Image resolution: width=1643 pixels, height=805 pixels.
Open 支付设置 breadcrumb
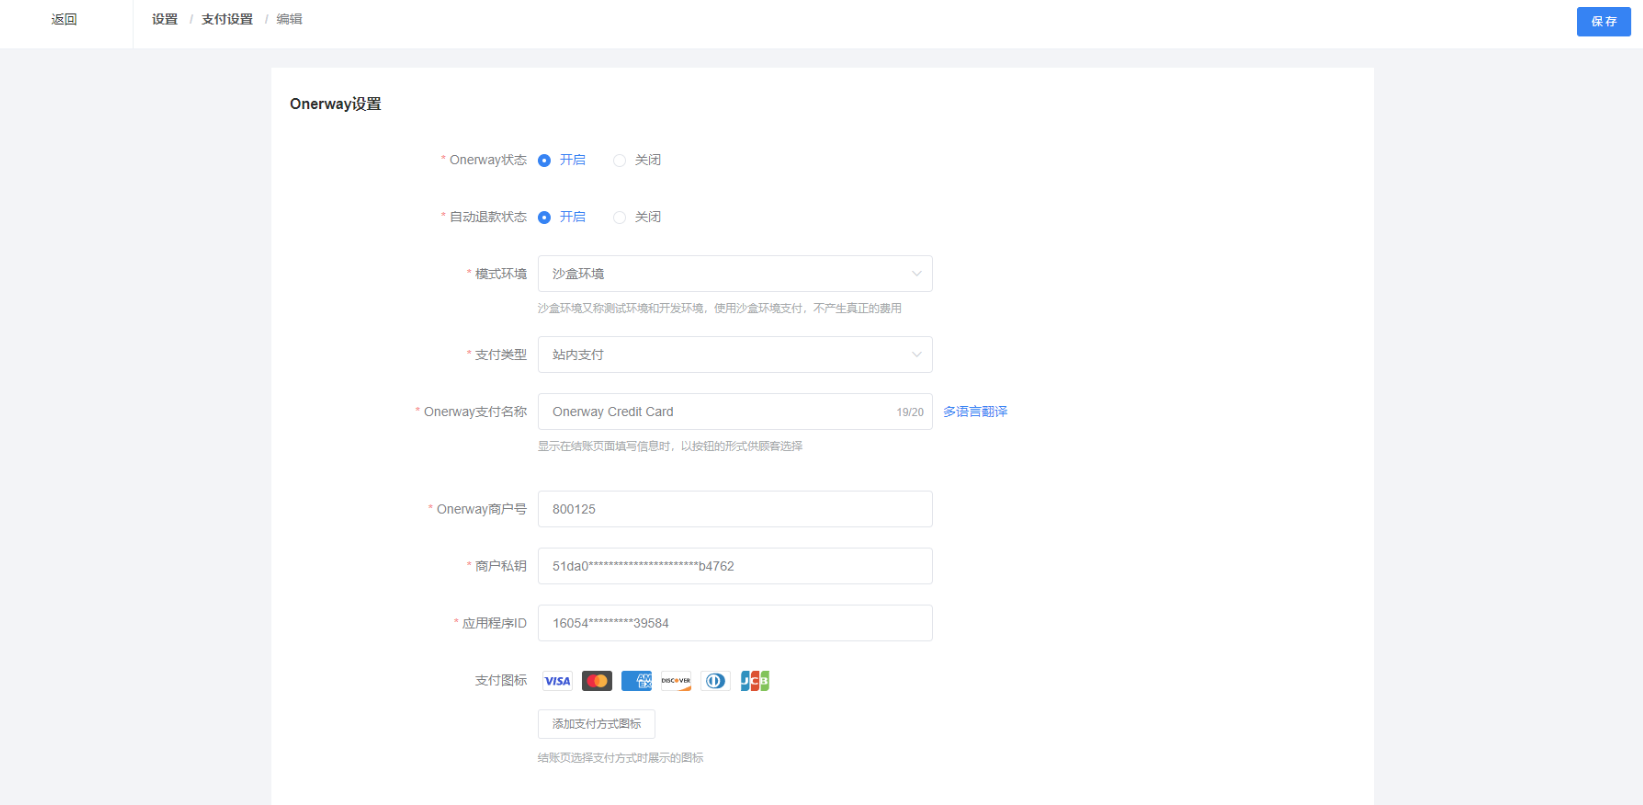[227, 19]
